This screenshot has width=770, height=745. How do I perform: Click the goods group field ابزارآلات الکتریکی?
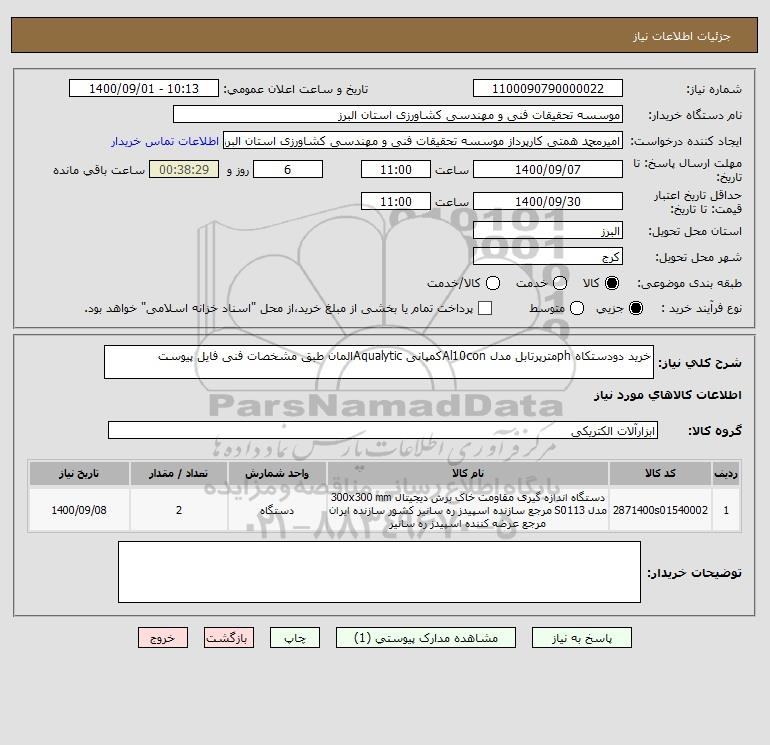click(383, 430)
